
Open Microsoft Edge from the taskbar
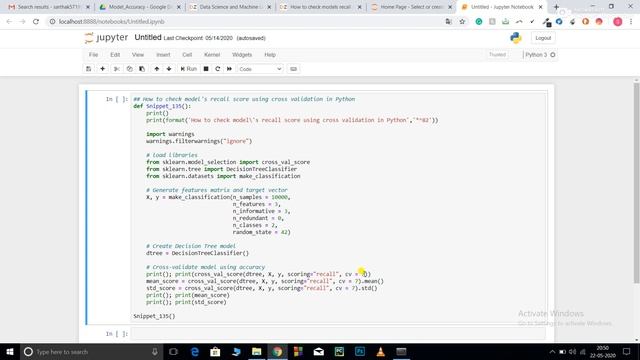point(195,351)
